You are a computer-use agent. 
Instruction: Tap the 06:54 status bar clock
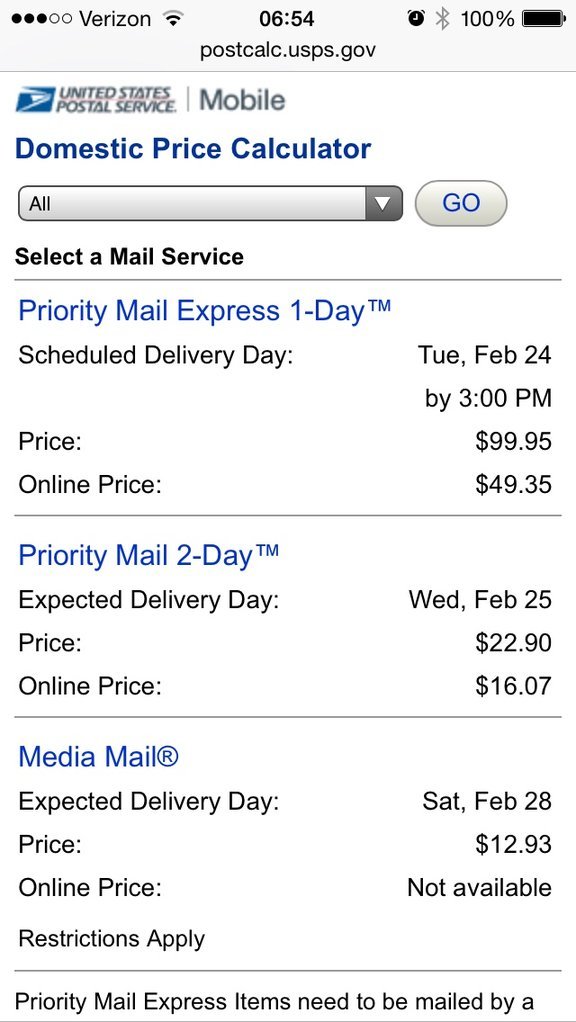click(x=287, y=18)
